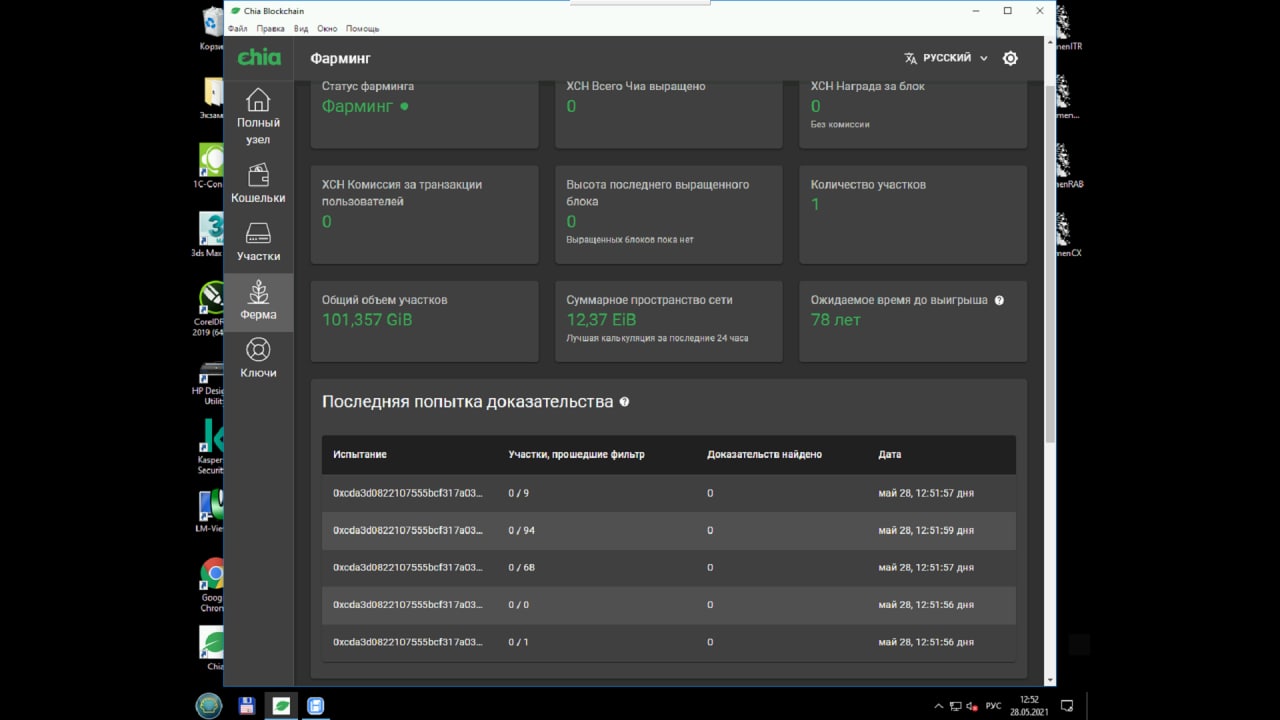Click the Фарминг status value

[x=358, y=106]
